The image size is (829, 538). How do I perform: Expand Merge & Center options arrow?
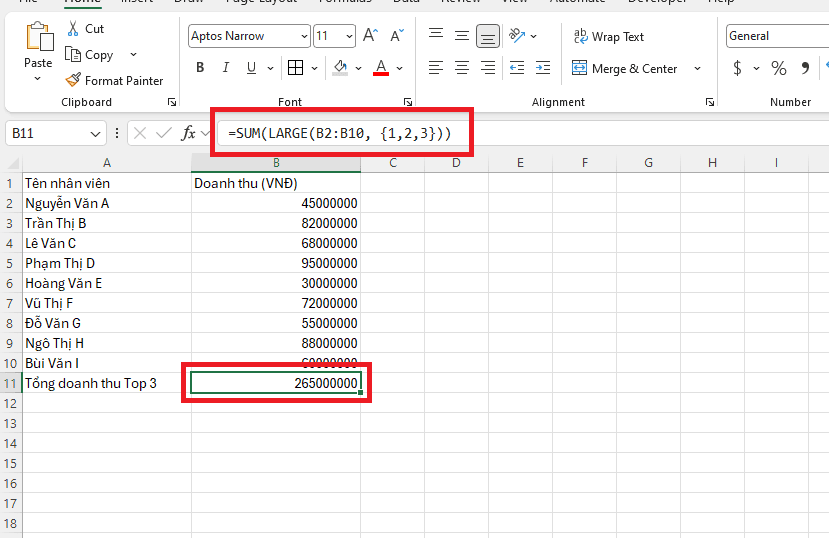click(x=697, y=68)
